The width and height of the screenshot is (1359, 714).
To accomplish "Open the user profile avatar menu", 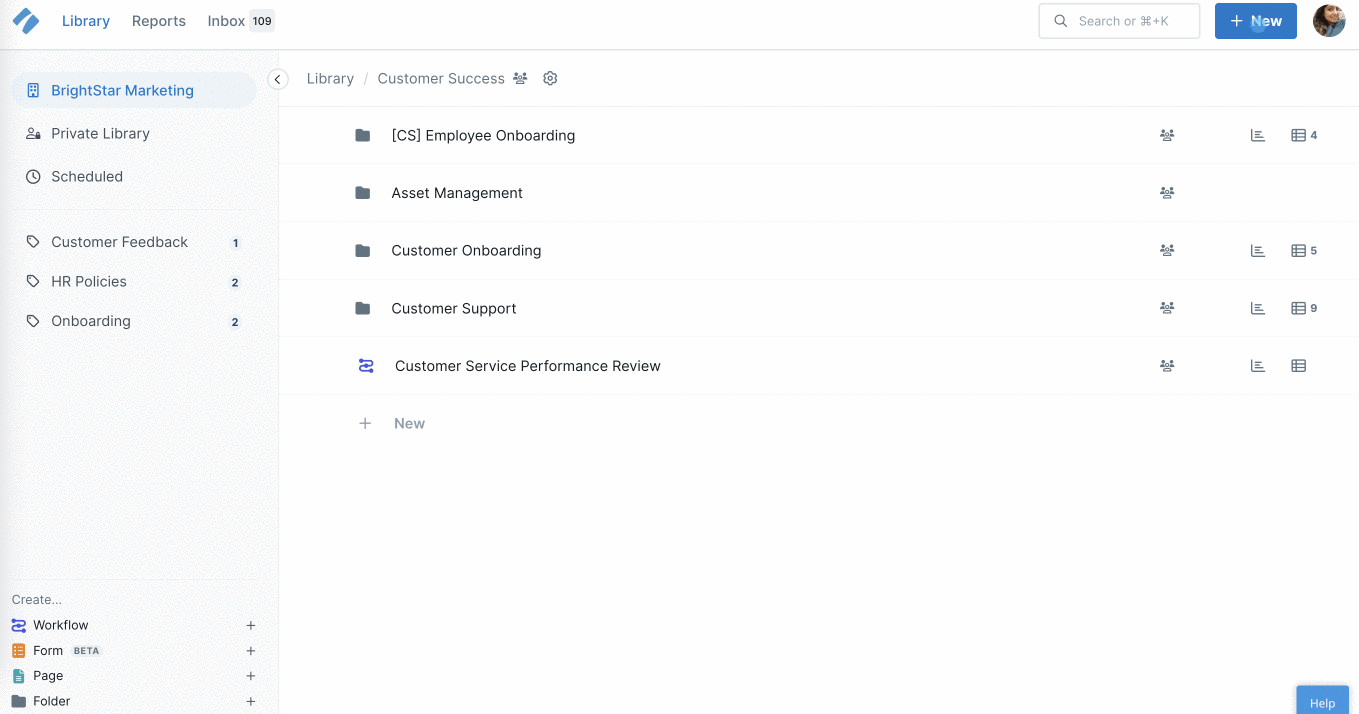I will coord(1329,21).
